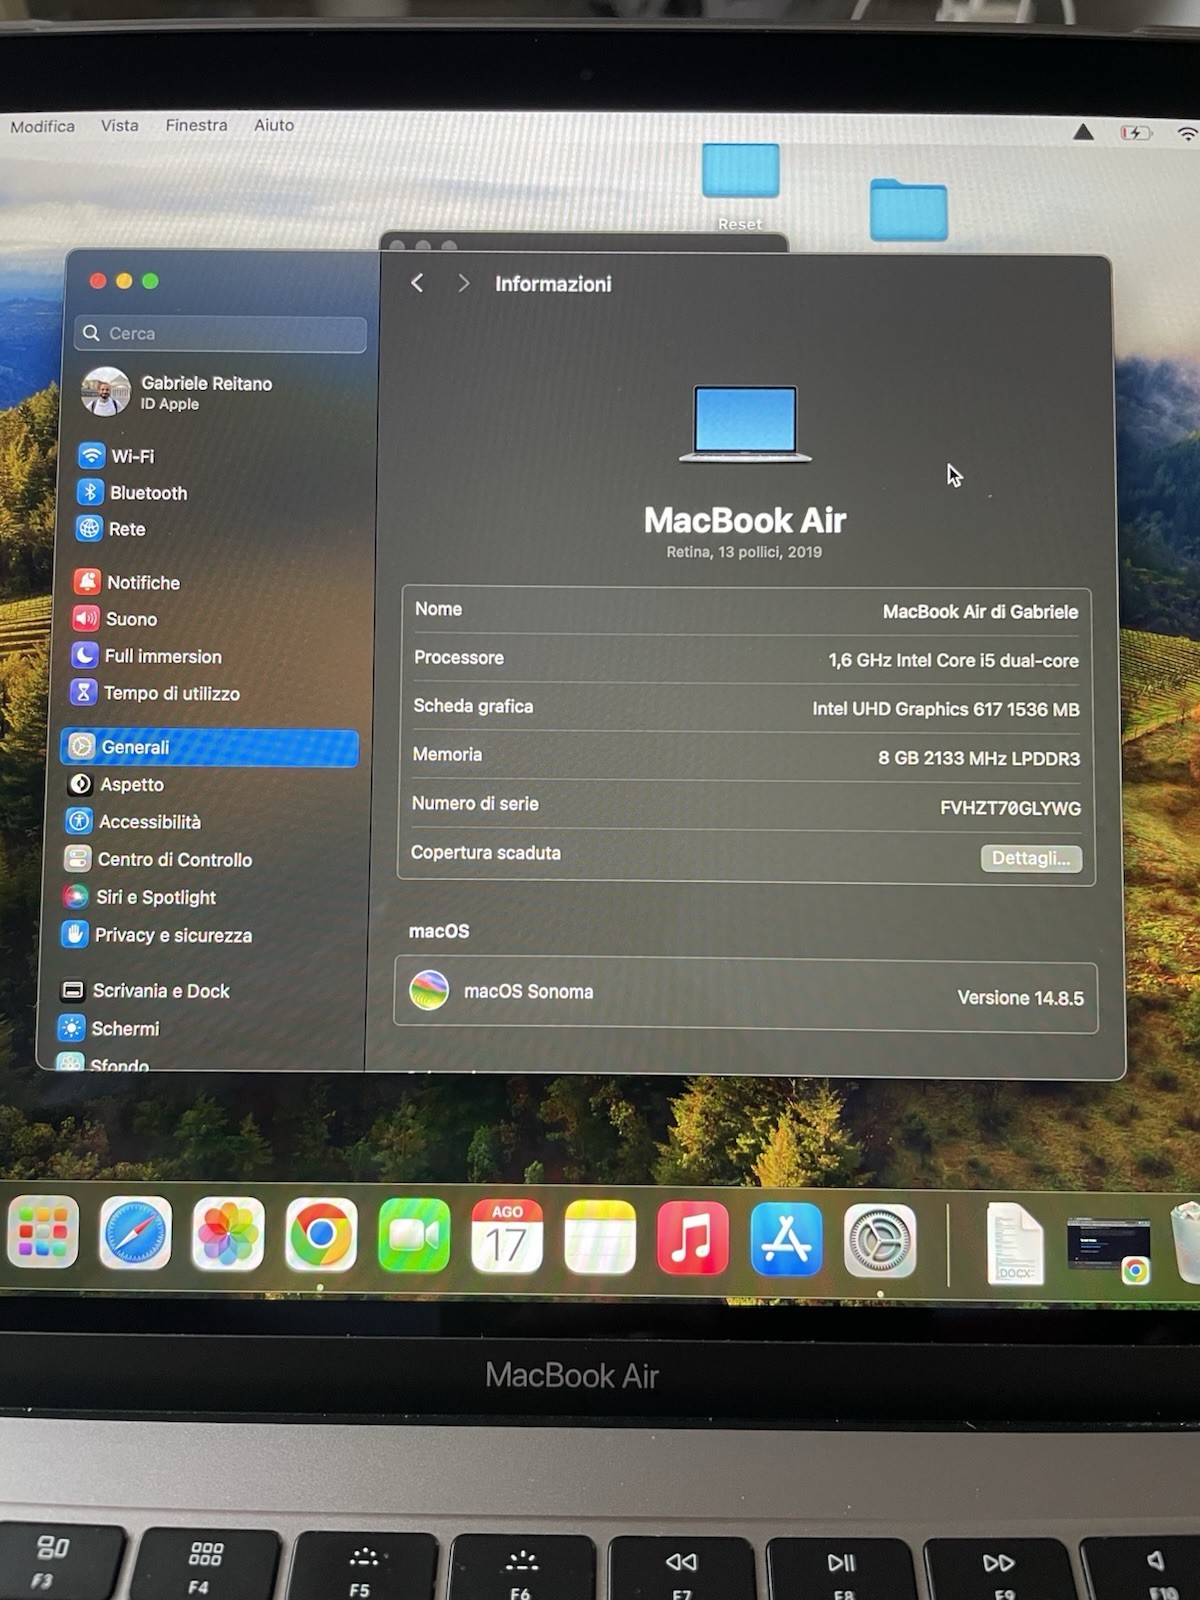The width and height of the screenshot is (1200, 1600).
Task: Click processor value 1,6 GHz Intel Core i5
Action: coord(953,661)
